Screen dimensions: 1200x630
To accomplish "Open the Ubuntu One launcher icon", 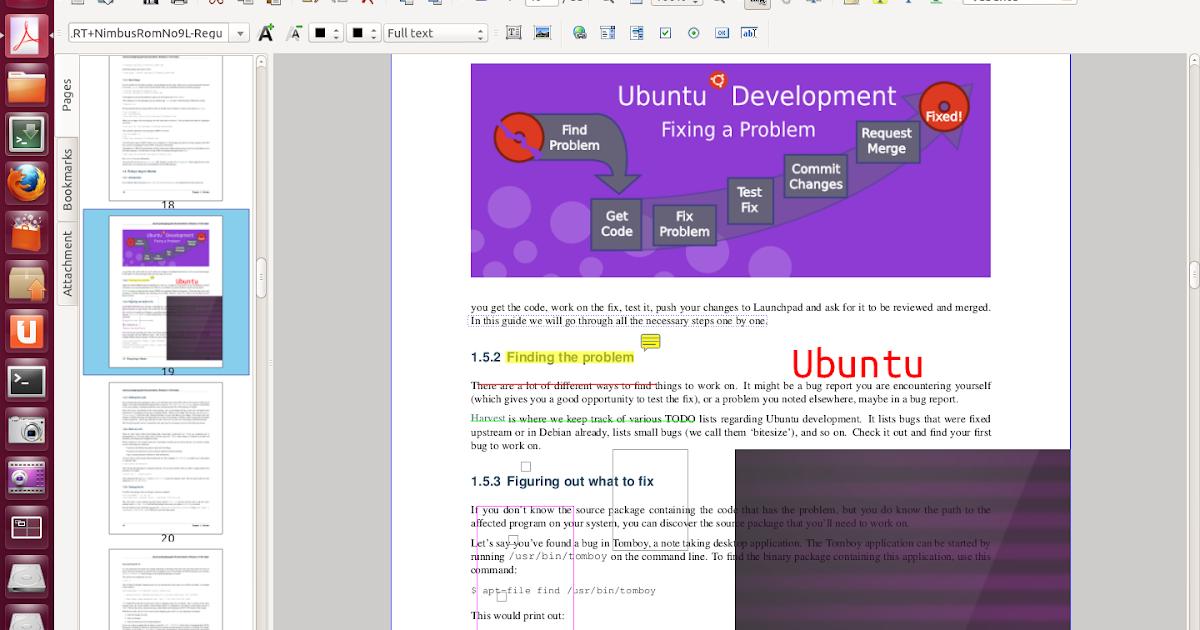I will 28,331.
